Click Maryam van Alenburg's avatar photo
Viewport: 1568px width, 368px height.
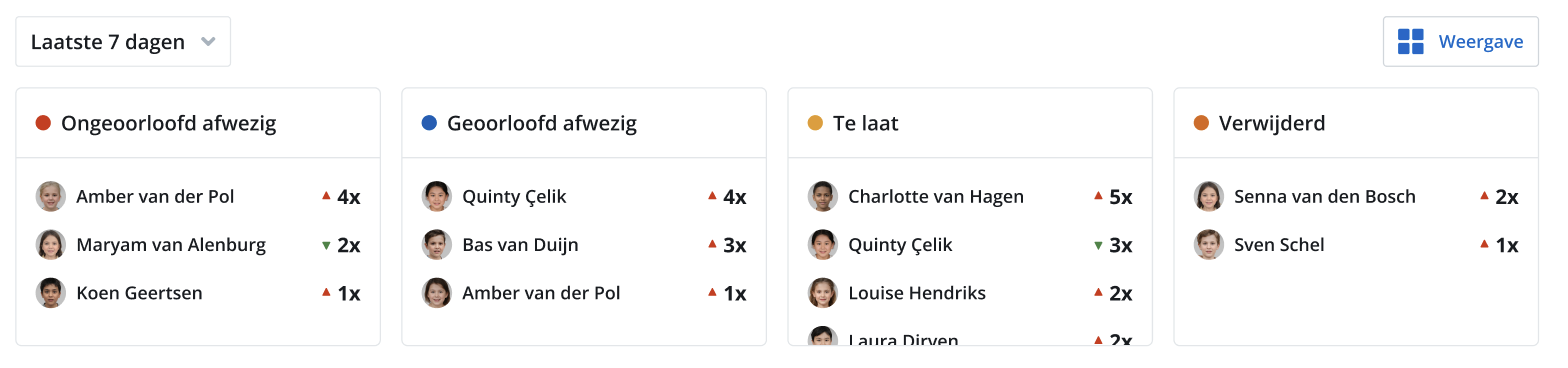click(x=51, y=245)
